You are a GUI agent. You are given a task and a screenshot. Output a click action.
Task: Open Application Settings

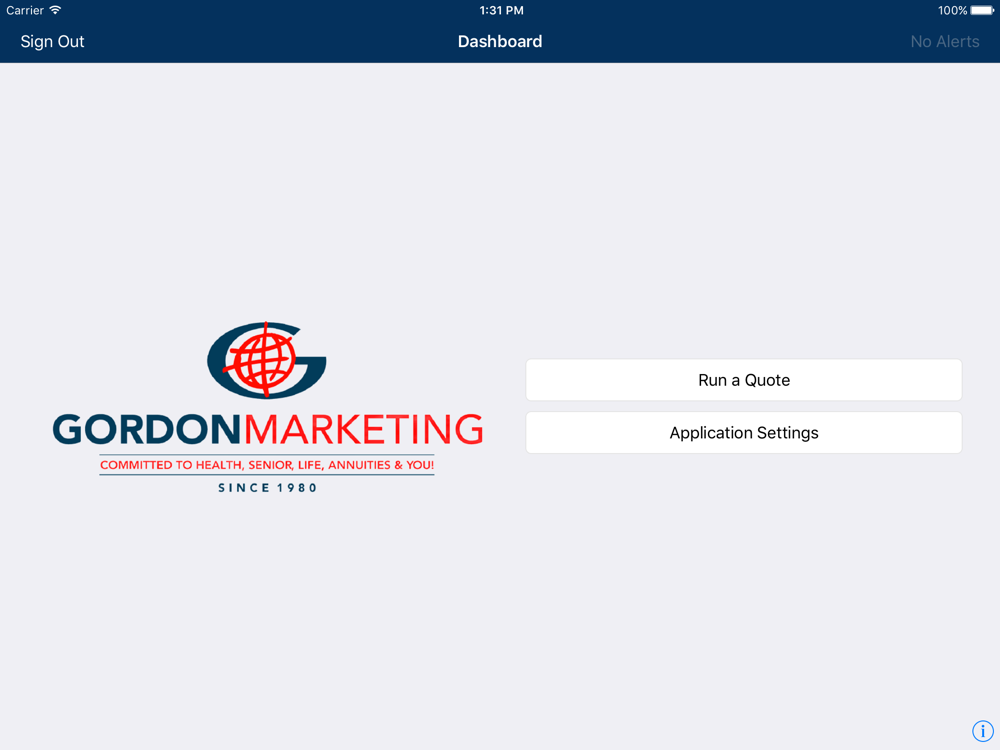744,433
